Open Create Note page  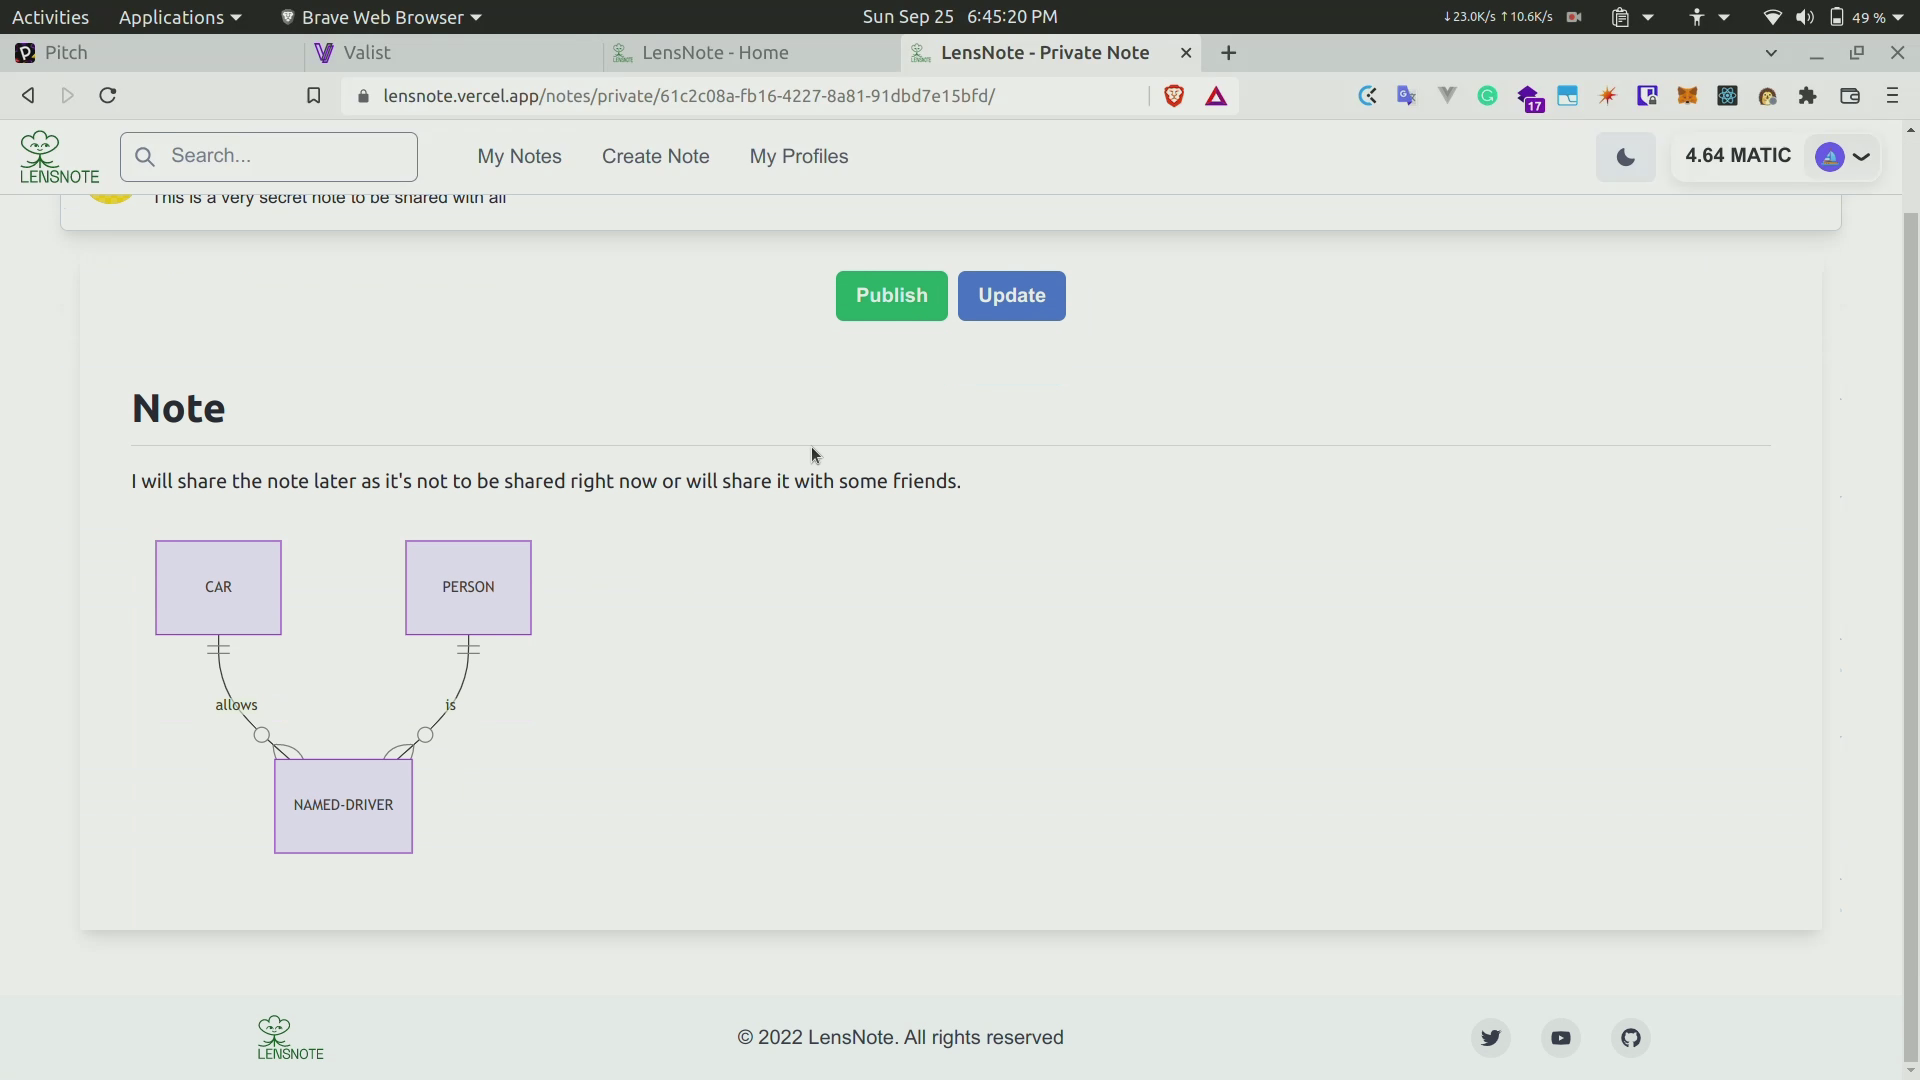655,157
